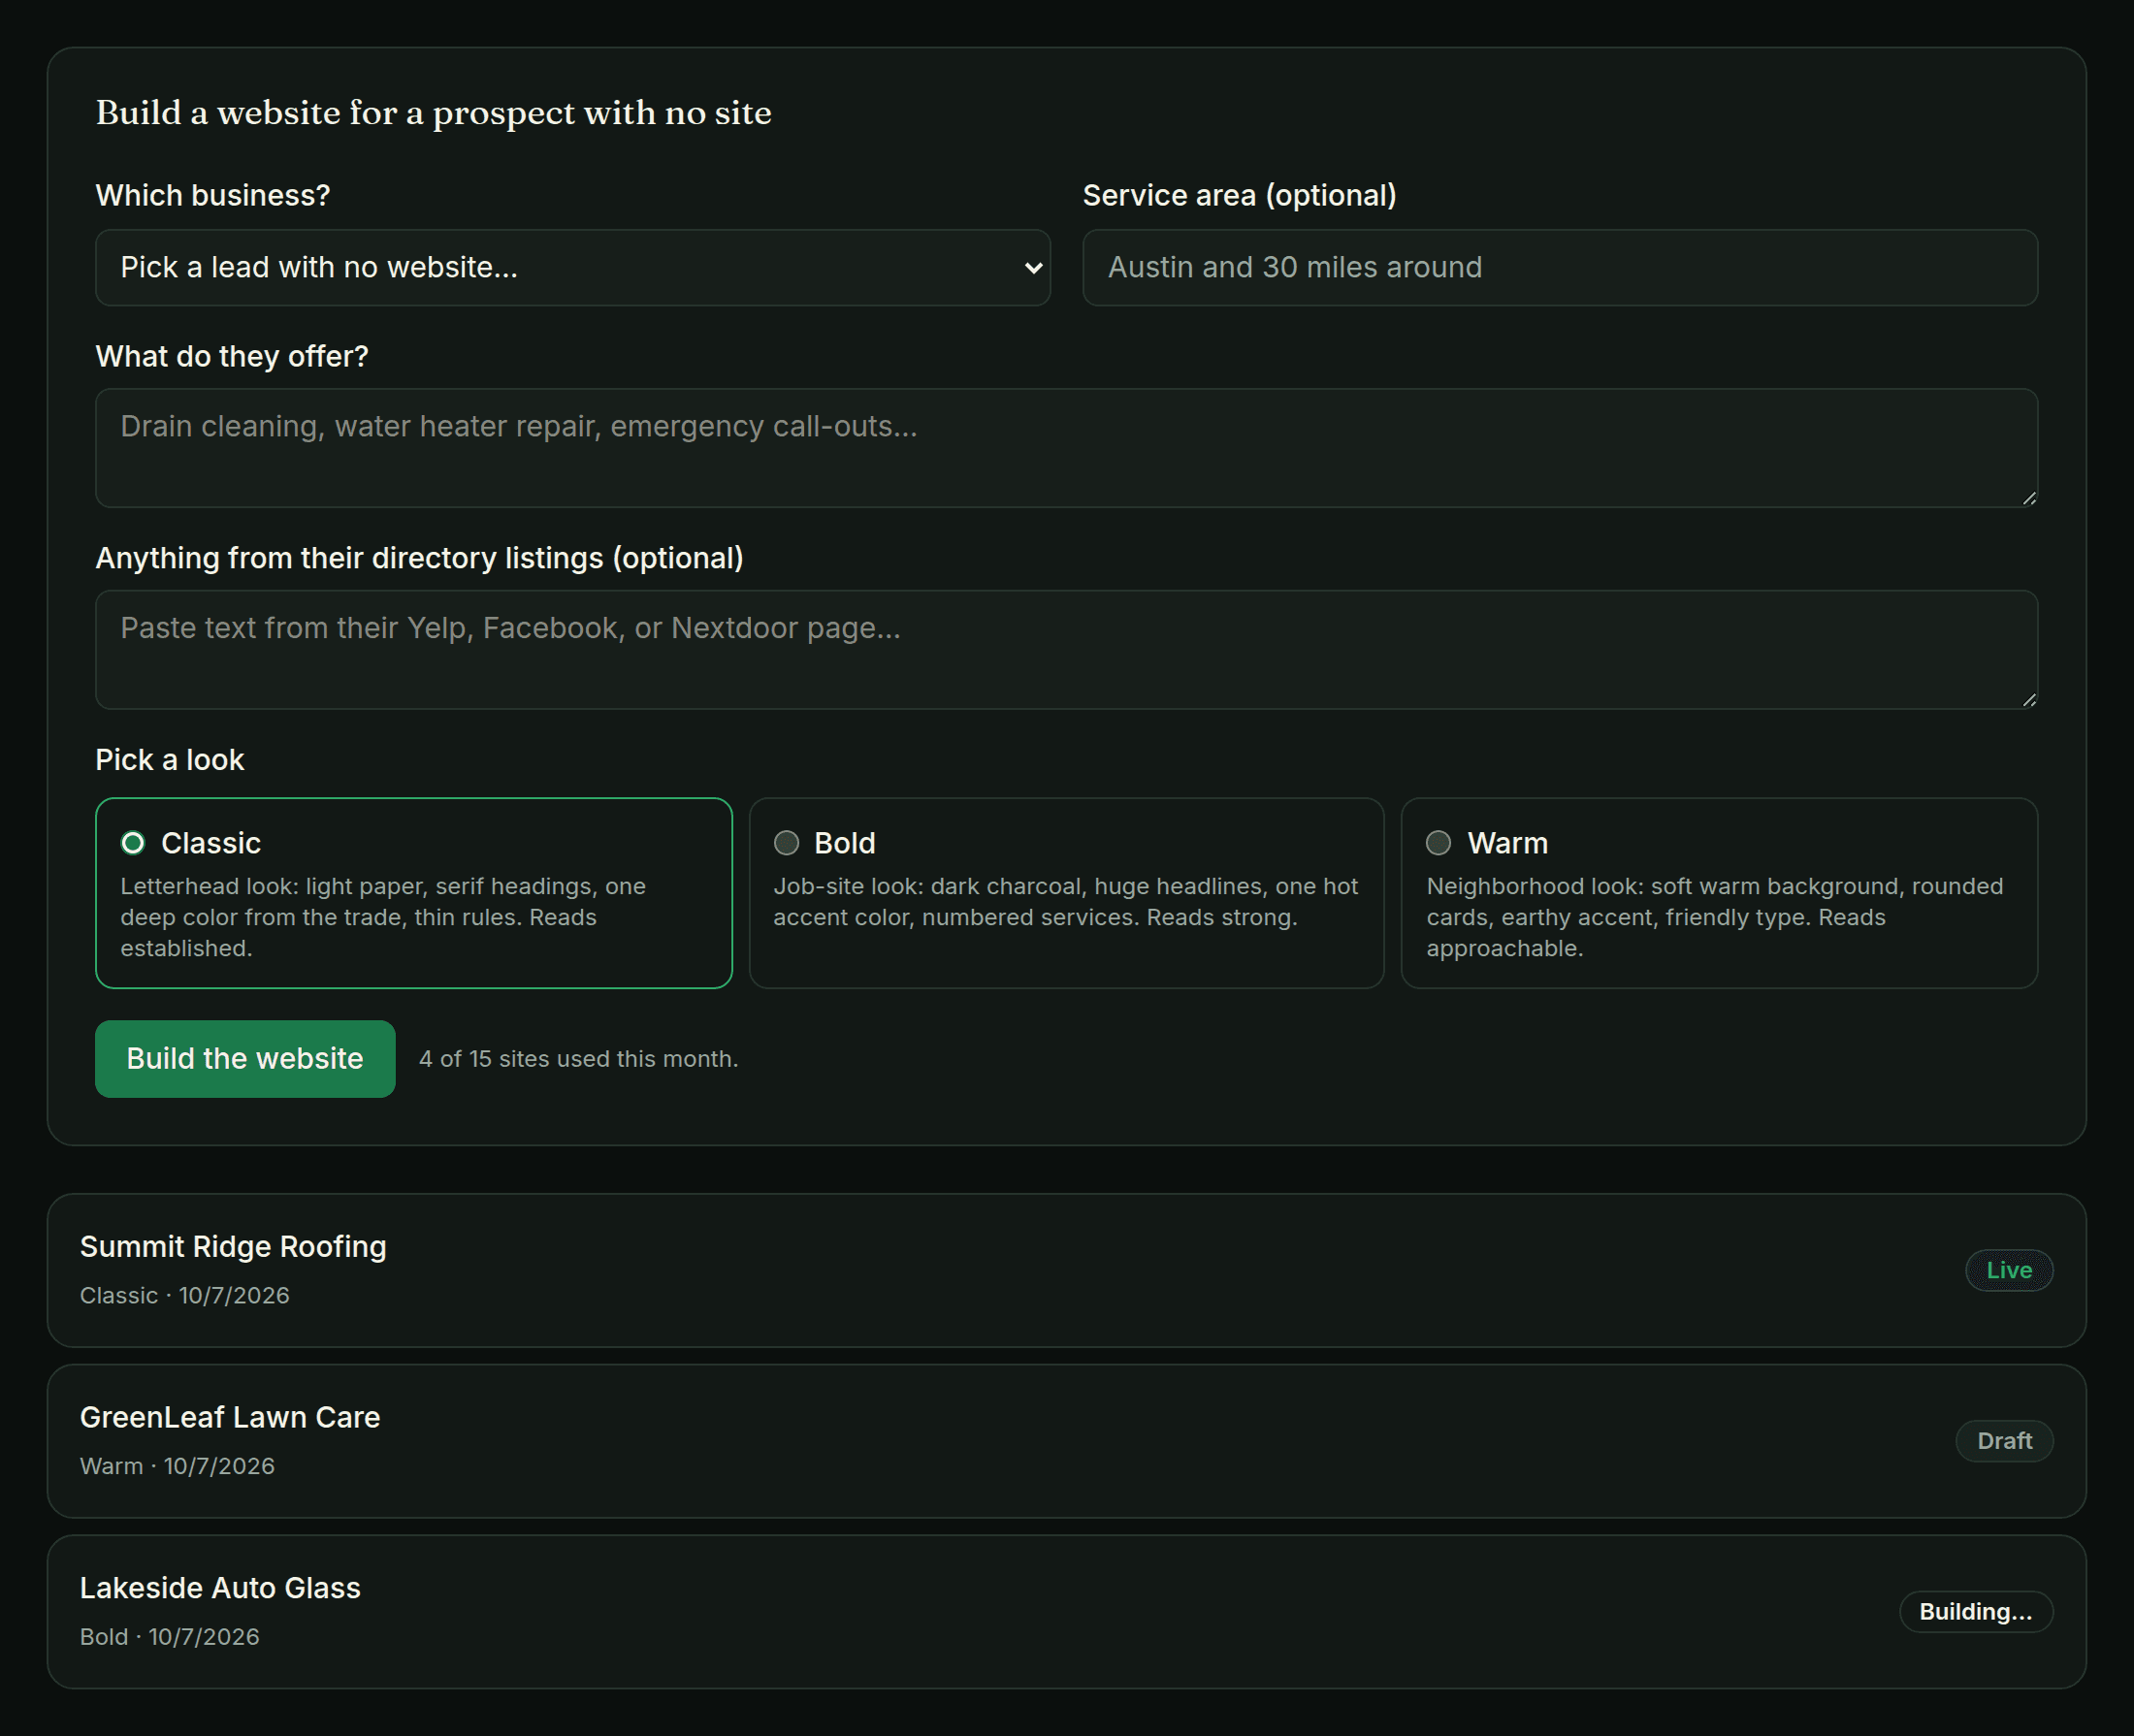2134x1736 pixels.
Task: Open the GreenLeaf Lawn Care site entry
Action: click(1066, 1441)
